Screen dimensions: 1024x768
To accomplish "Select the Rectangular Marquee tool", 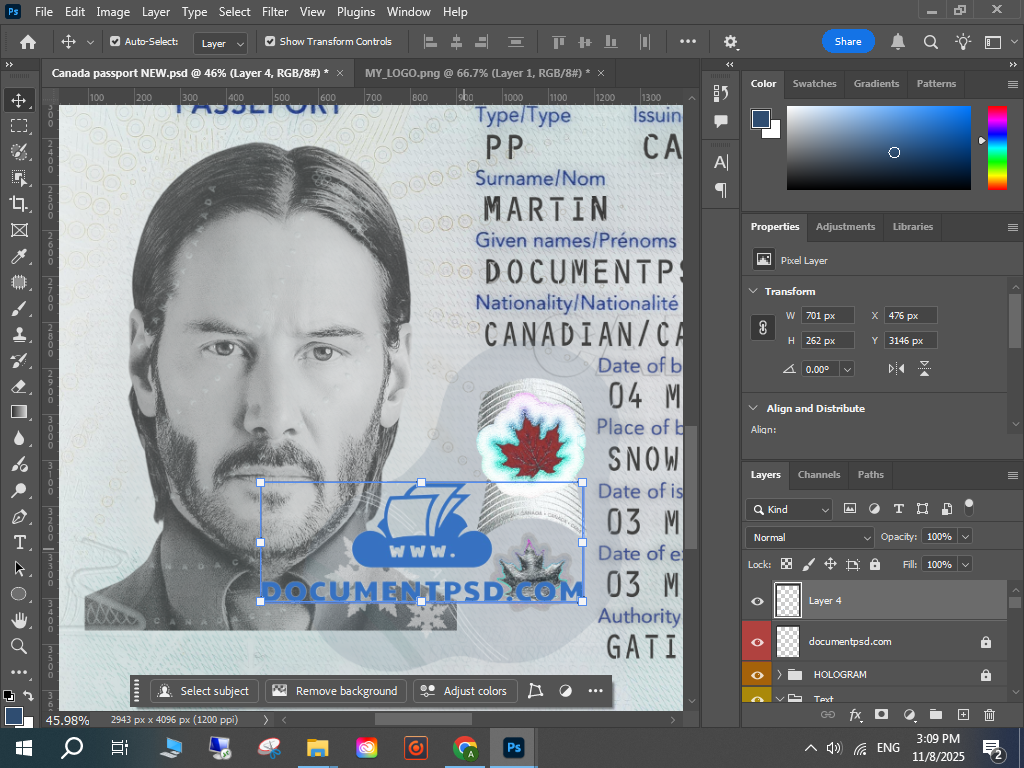I will (18, 126).
